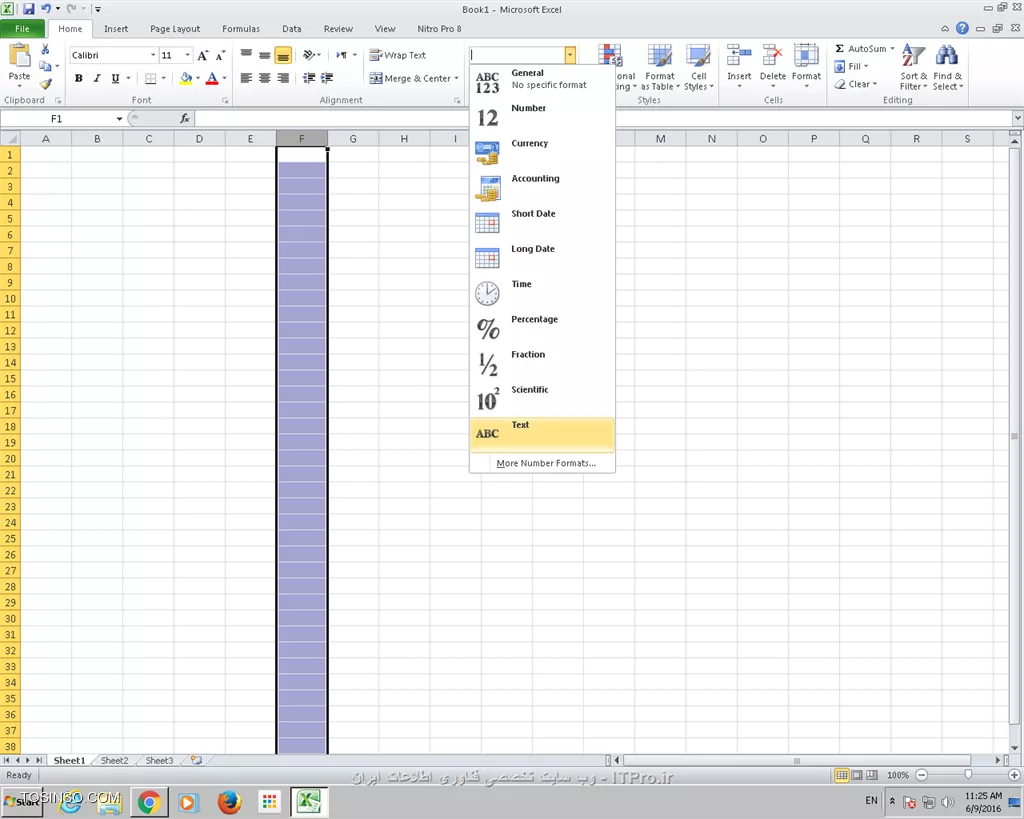Apply the Fill Color bucket
Viewport: 1024px width, 819px height.
pyautogui.click(x=186, y=78)
